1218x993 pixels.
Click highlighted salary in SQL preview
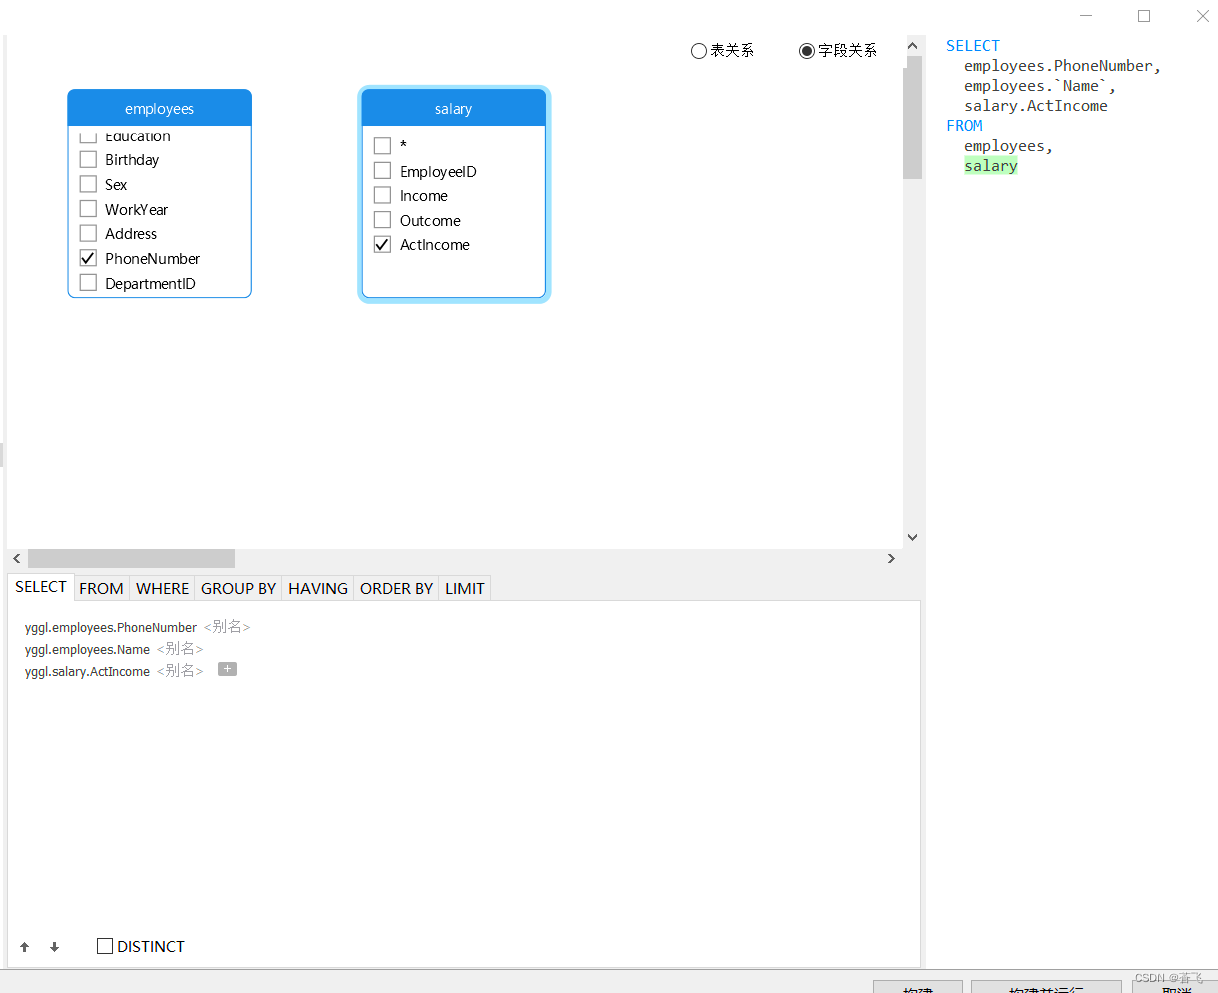pyautogui.click(x=991, y=166)
